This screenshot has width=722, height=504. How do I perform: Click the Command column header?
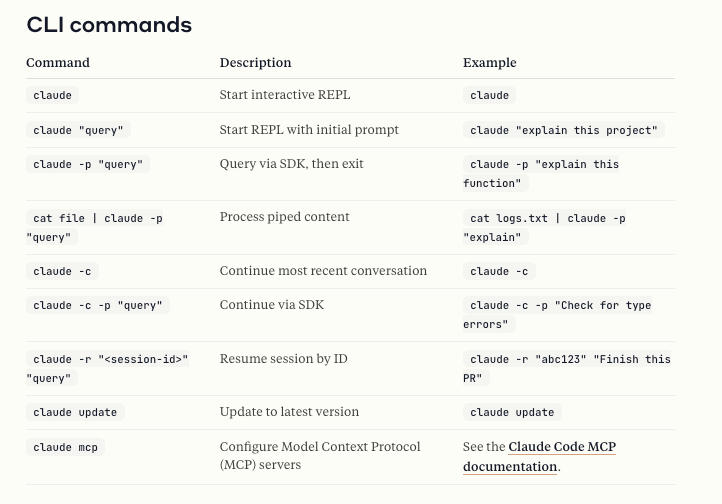click(58, 62)
